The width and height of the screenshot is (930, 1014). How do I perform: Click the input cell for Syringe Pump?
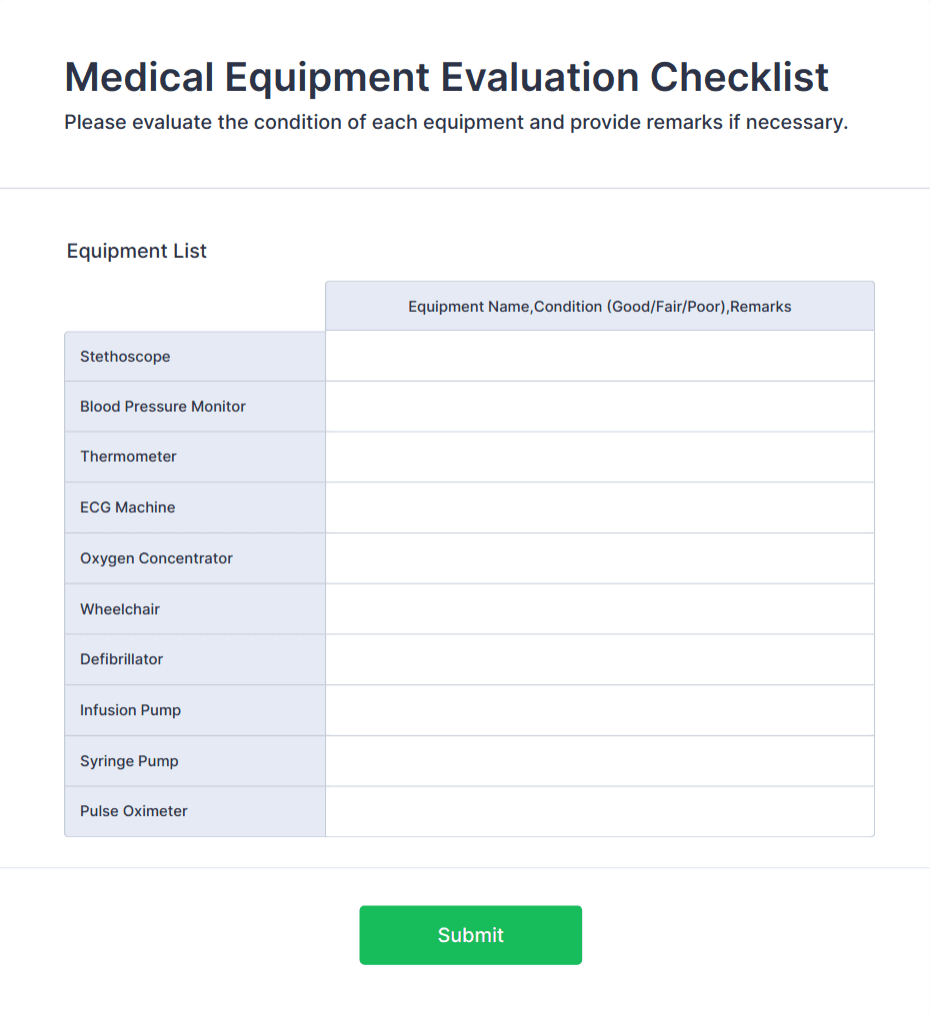coord(599,760)
